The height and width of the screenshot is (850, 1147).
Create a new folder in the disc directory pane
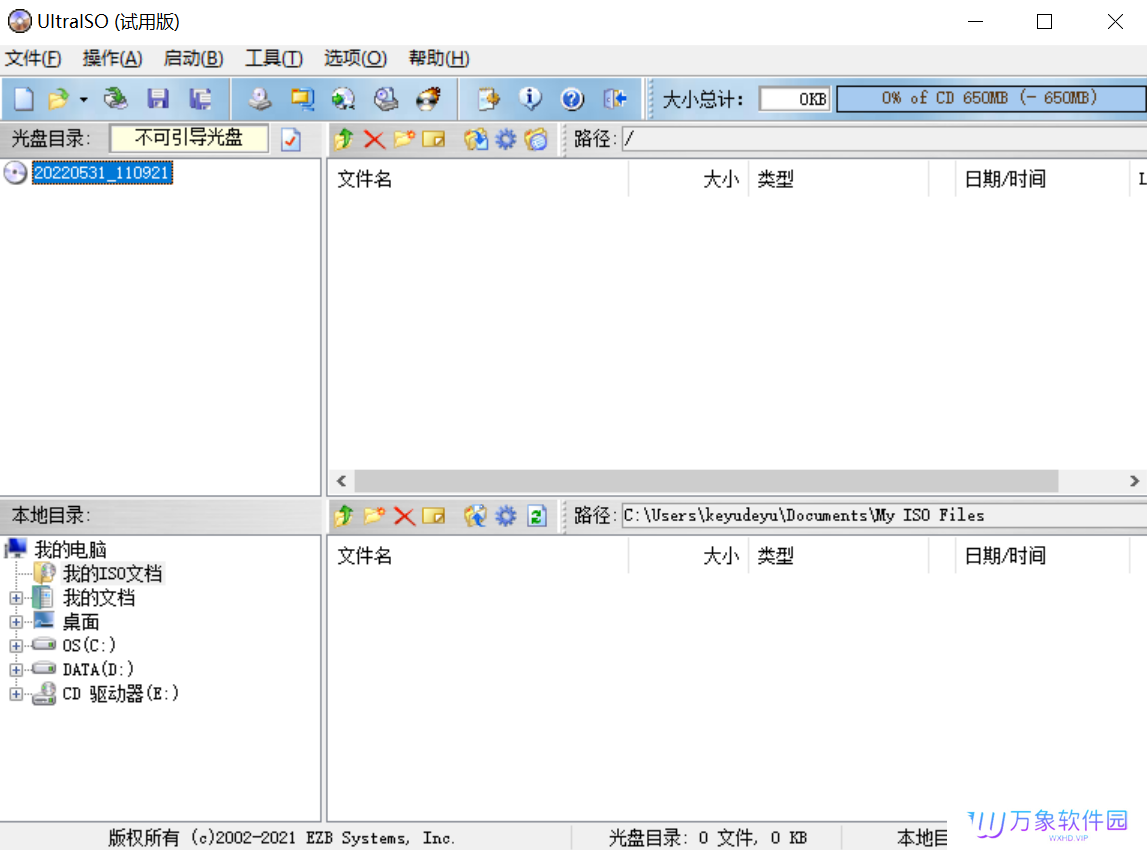(x=404, y=139)
